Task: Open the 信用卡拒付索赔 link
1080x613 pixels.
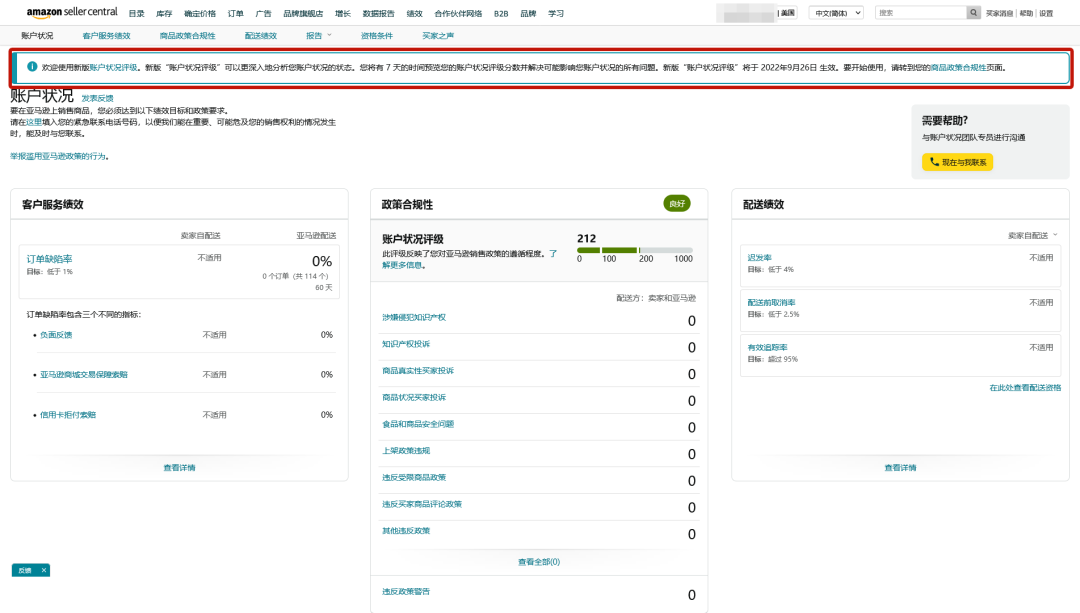Action: [68, 415]
